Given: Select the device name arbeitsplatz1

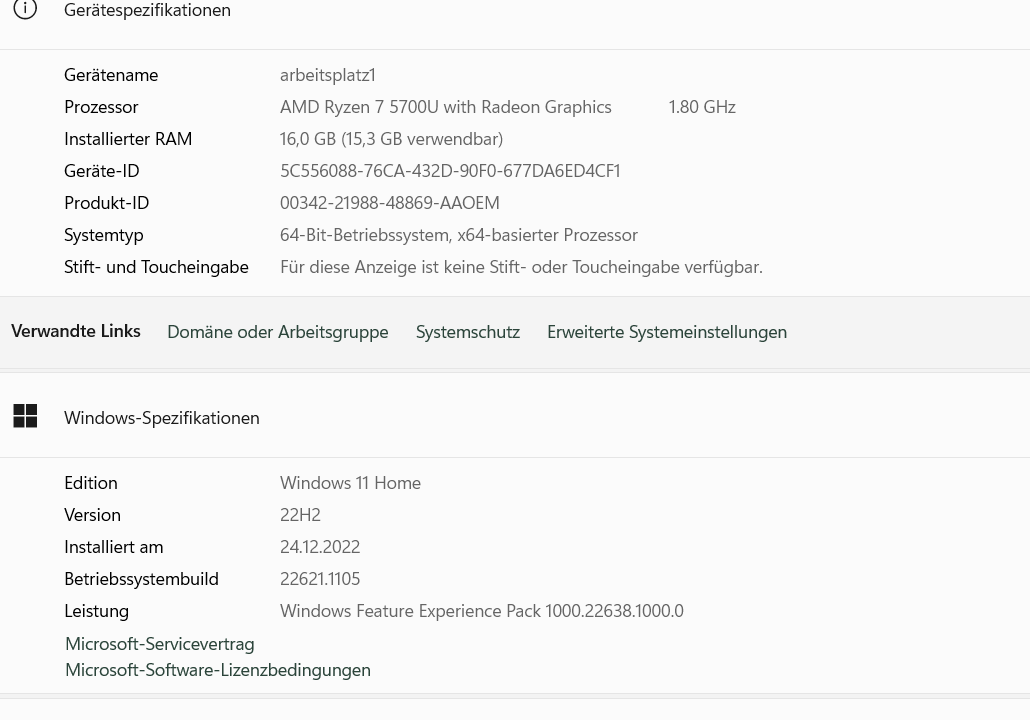Looking at the screenshot, I should point(328,75).
